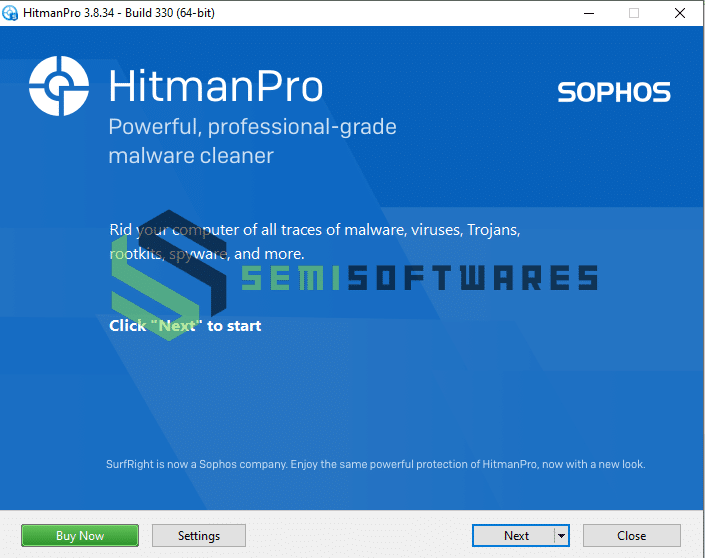Click the HitmanPro crosshair logo
Viewport: 705px width, 558px height.
point(59,86)
